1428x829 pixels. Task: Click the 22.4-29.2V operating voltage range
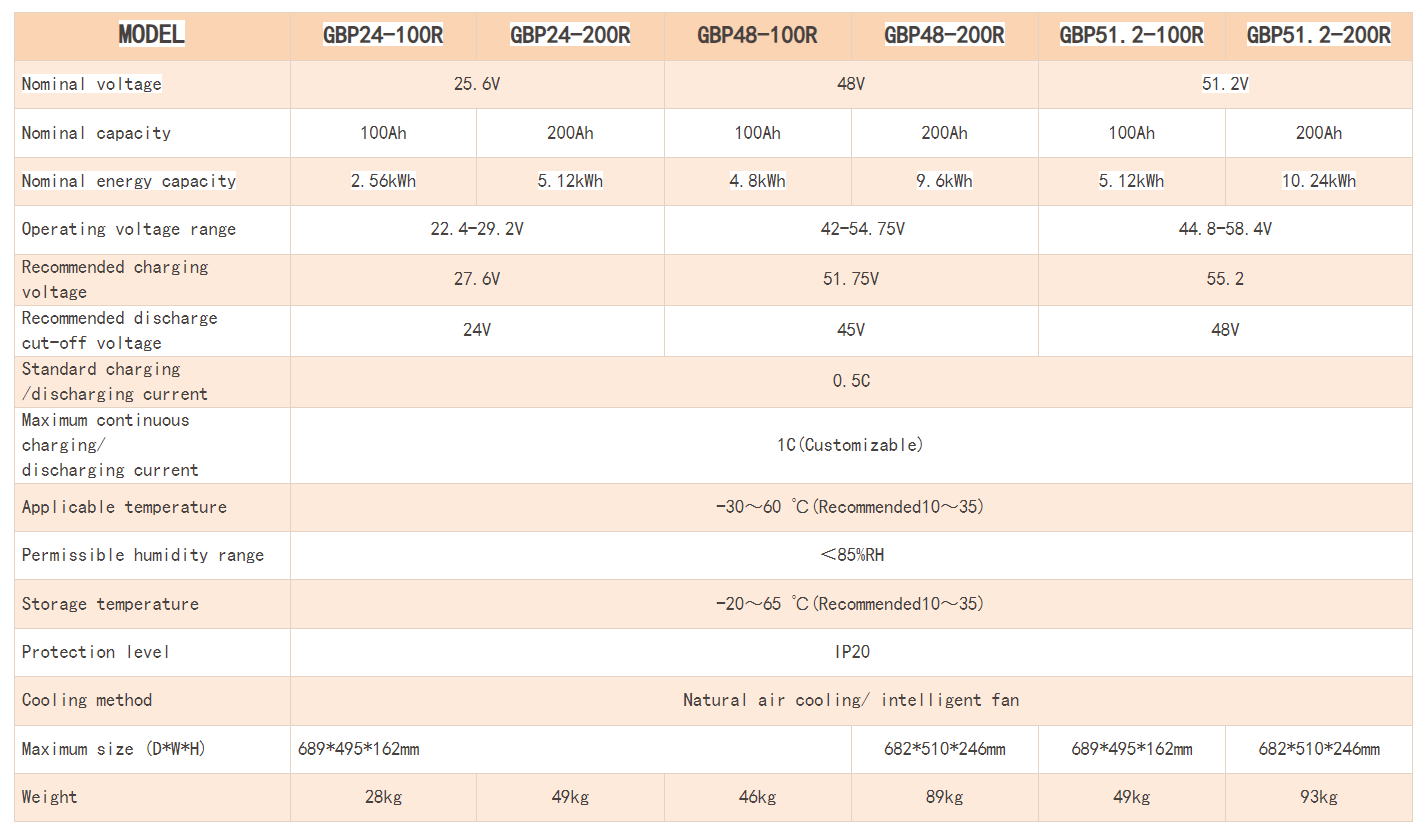[477, 229]
